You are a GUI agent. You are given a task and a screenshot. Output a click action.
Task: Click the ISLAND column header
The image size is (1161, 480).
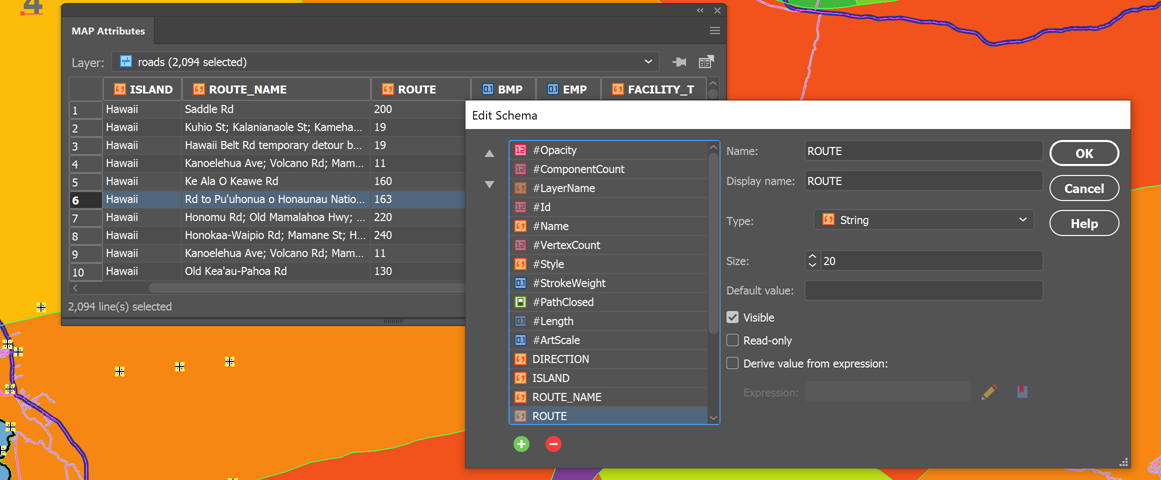(142, 90)
